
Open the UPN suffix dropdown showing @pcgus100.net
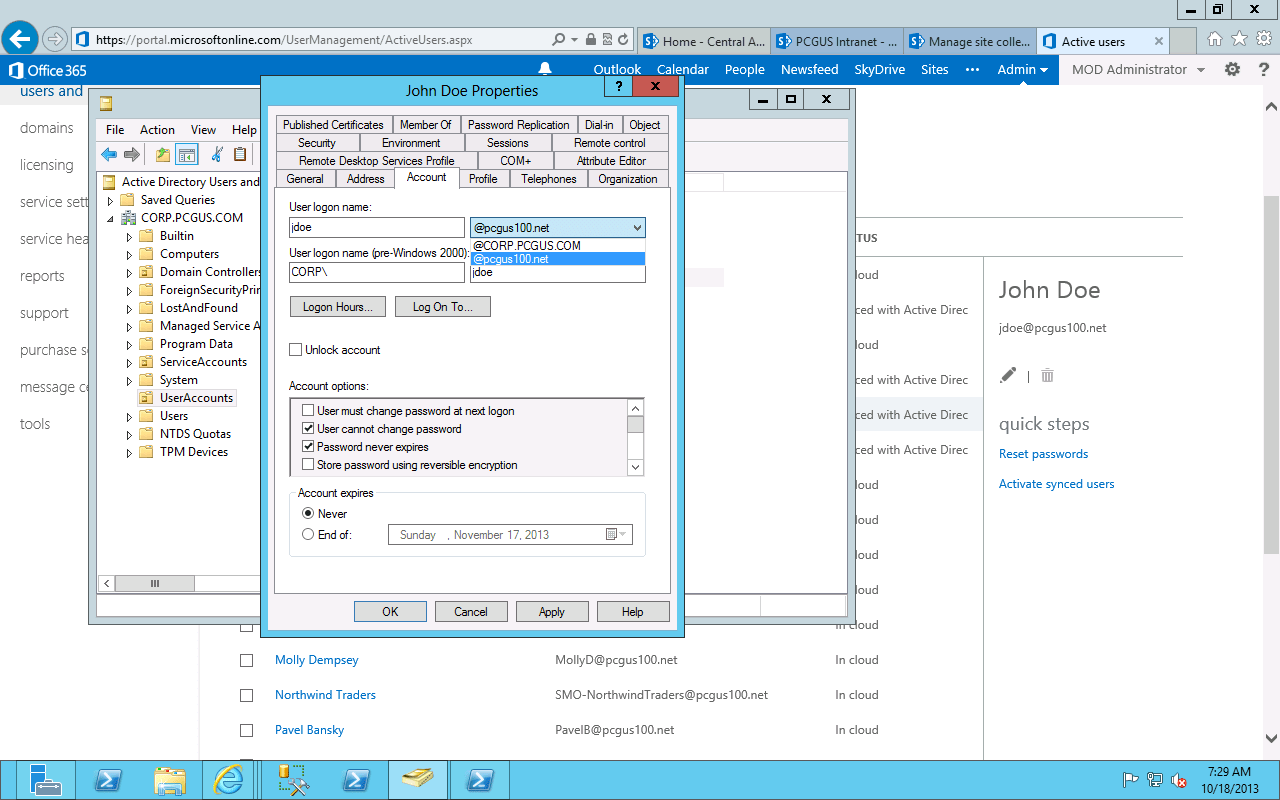638,227
